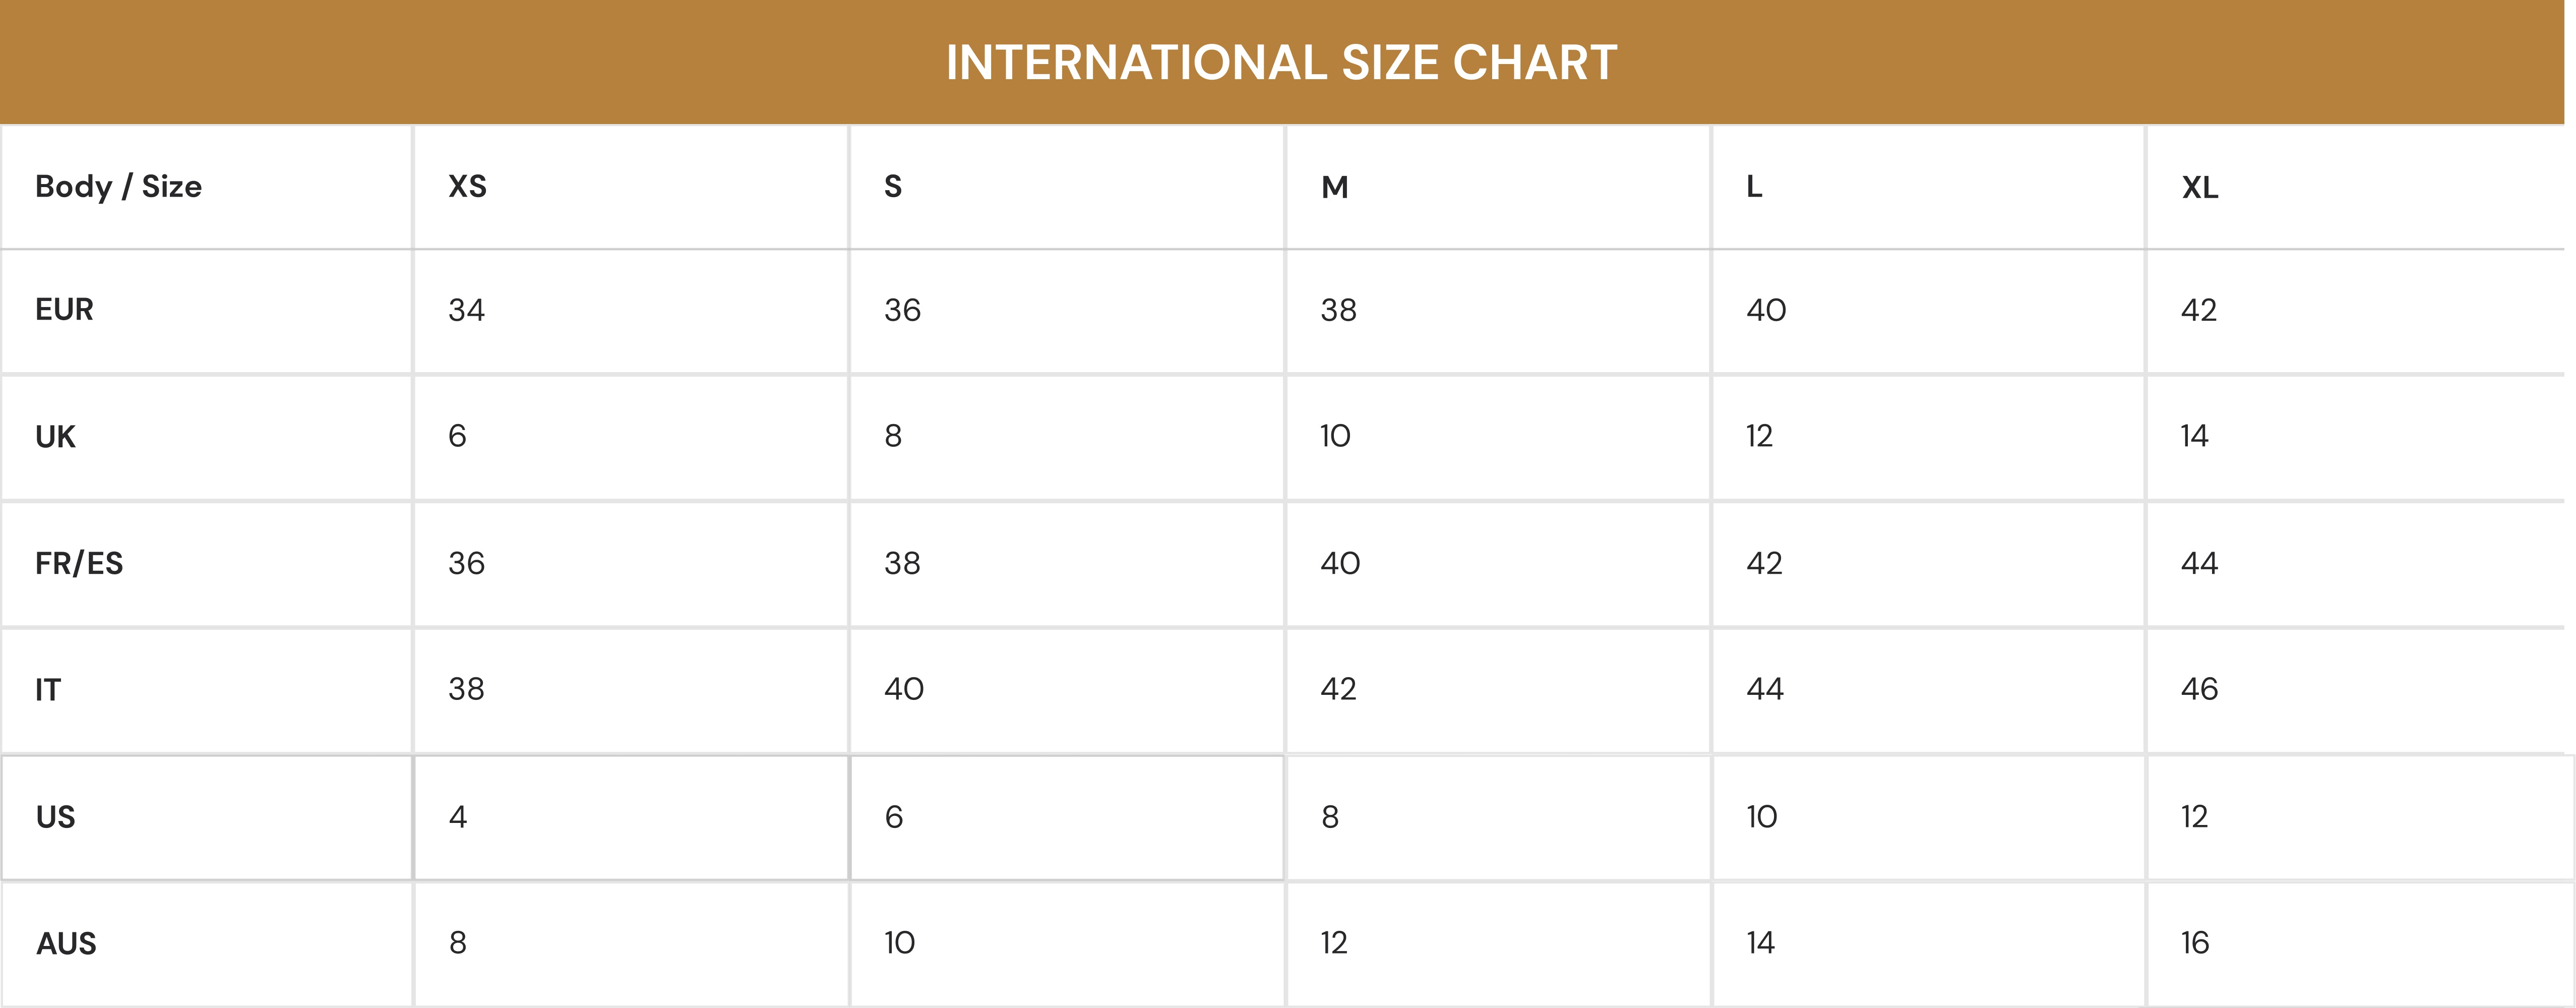The width and height of the screenshot is (2576, 1008).
Task: Click IT size 44 in L column
Action: 1765,690
